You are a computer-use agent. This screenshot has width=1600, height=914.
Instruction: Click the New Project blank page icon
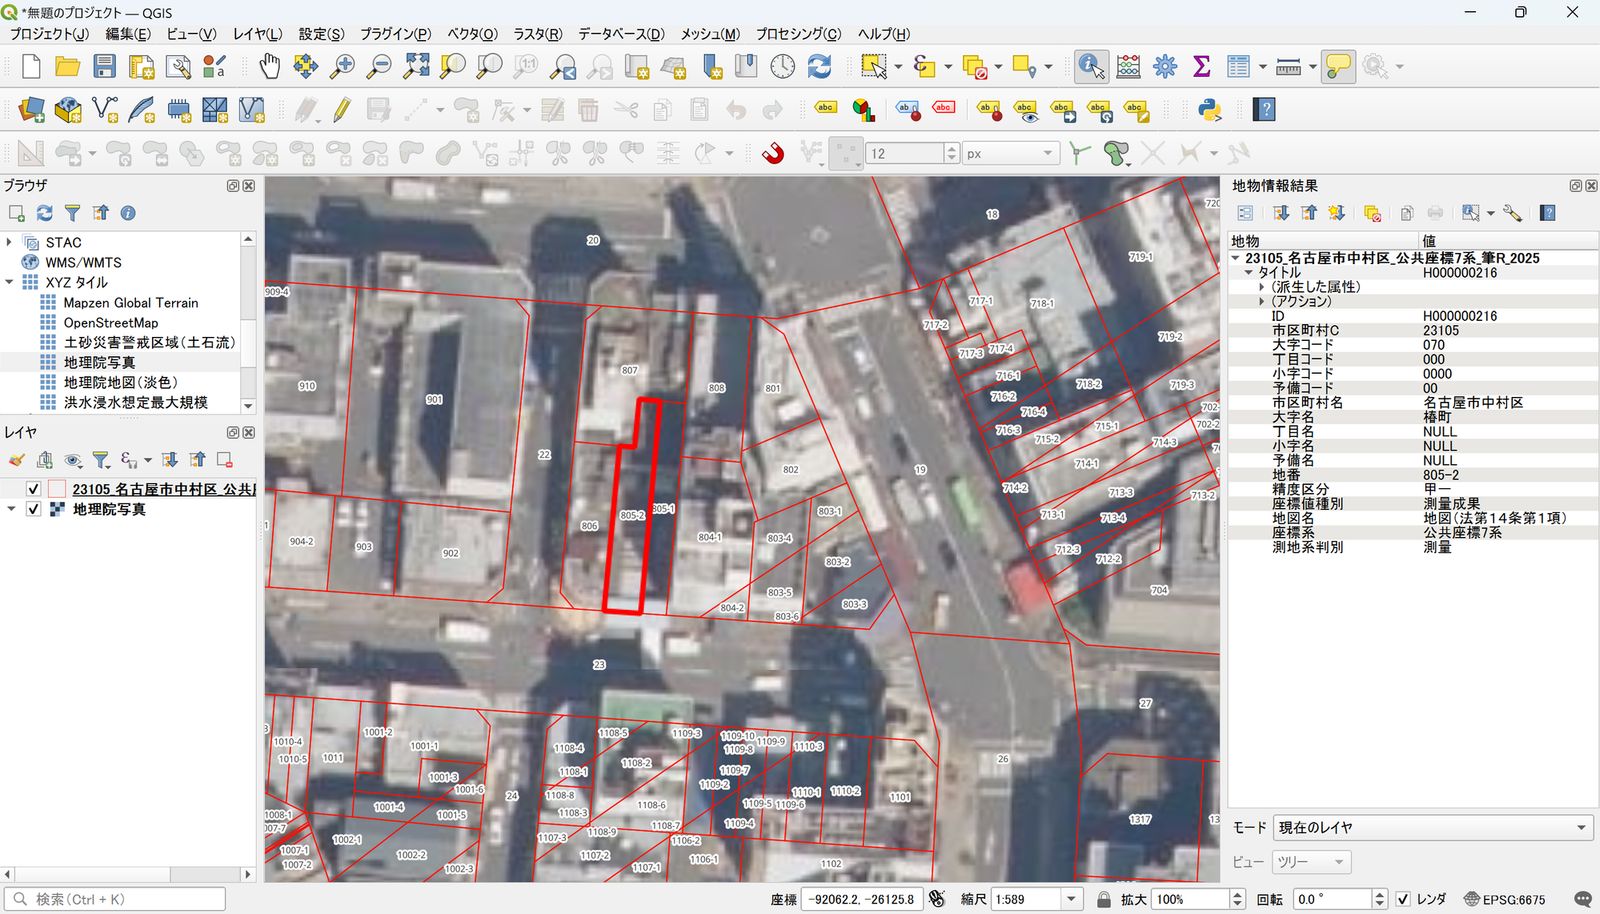(x=31, y=67)
